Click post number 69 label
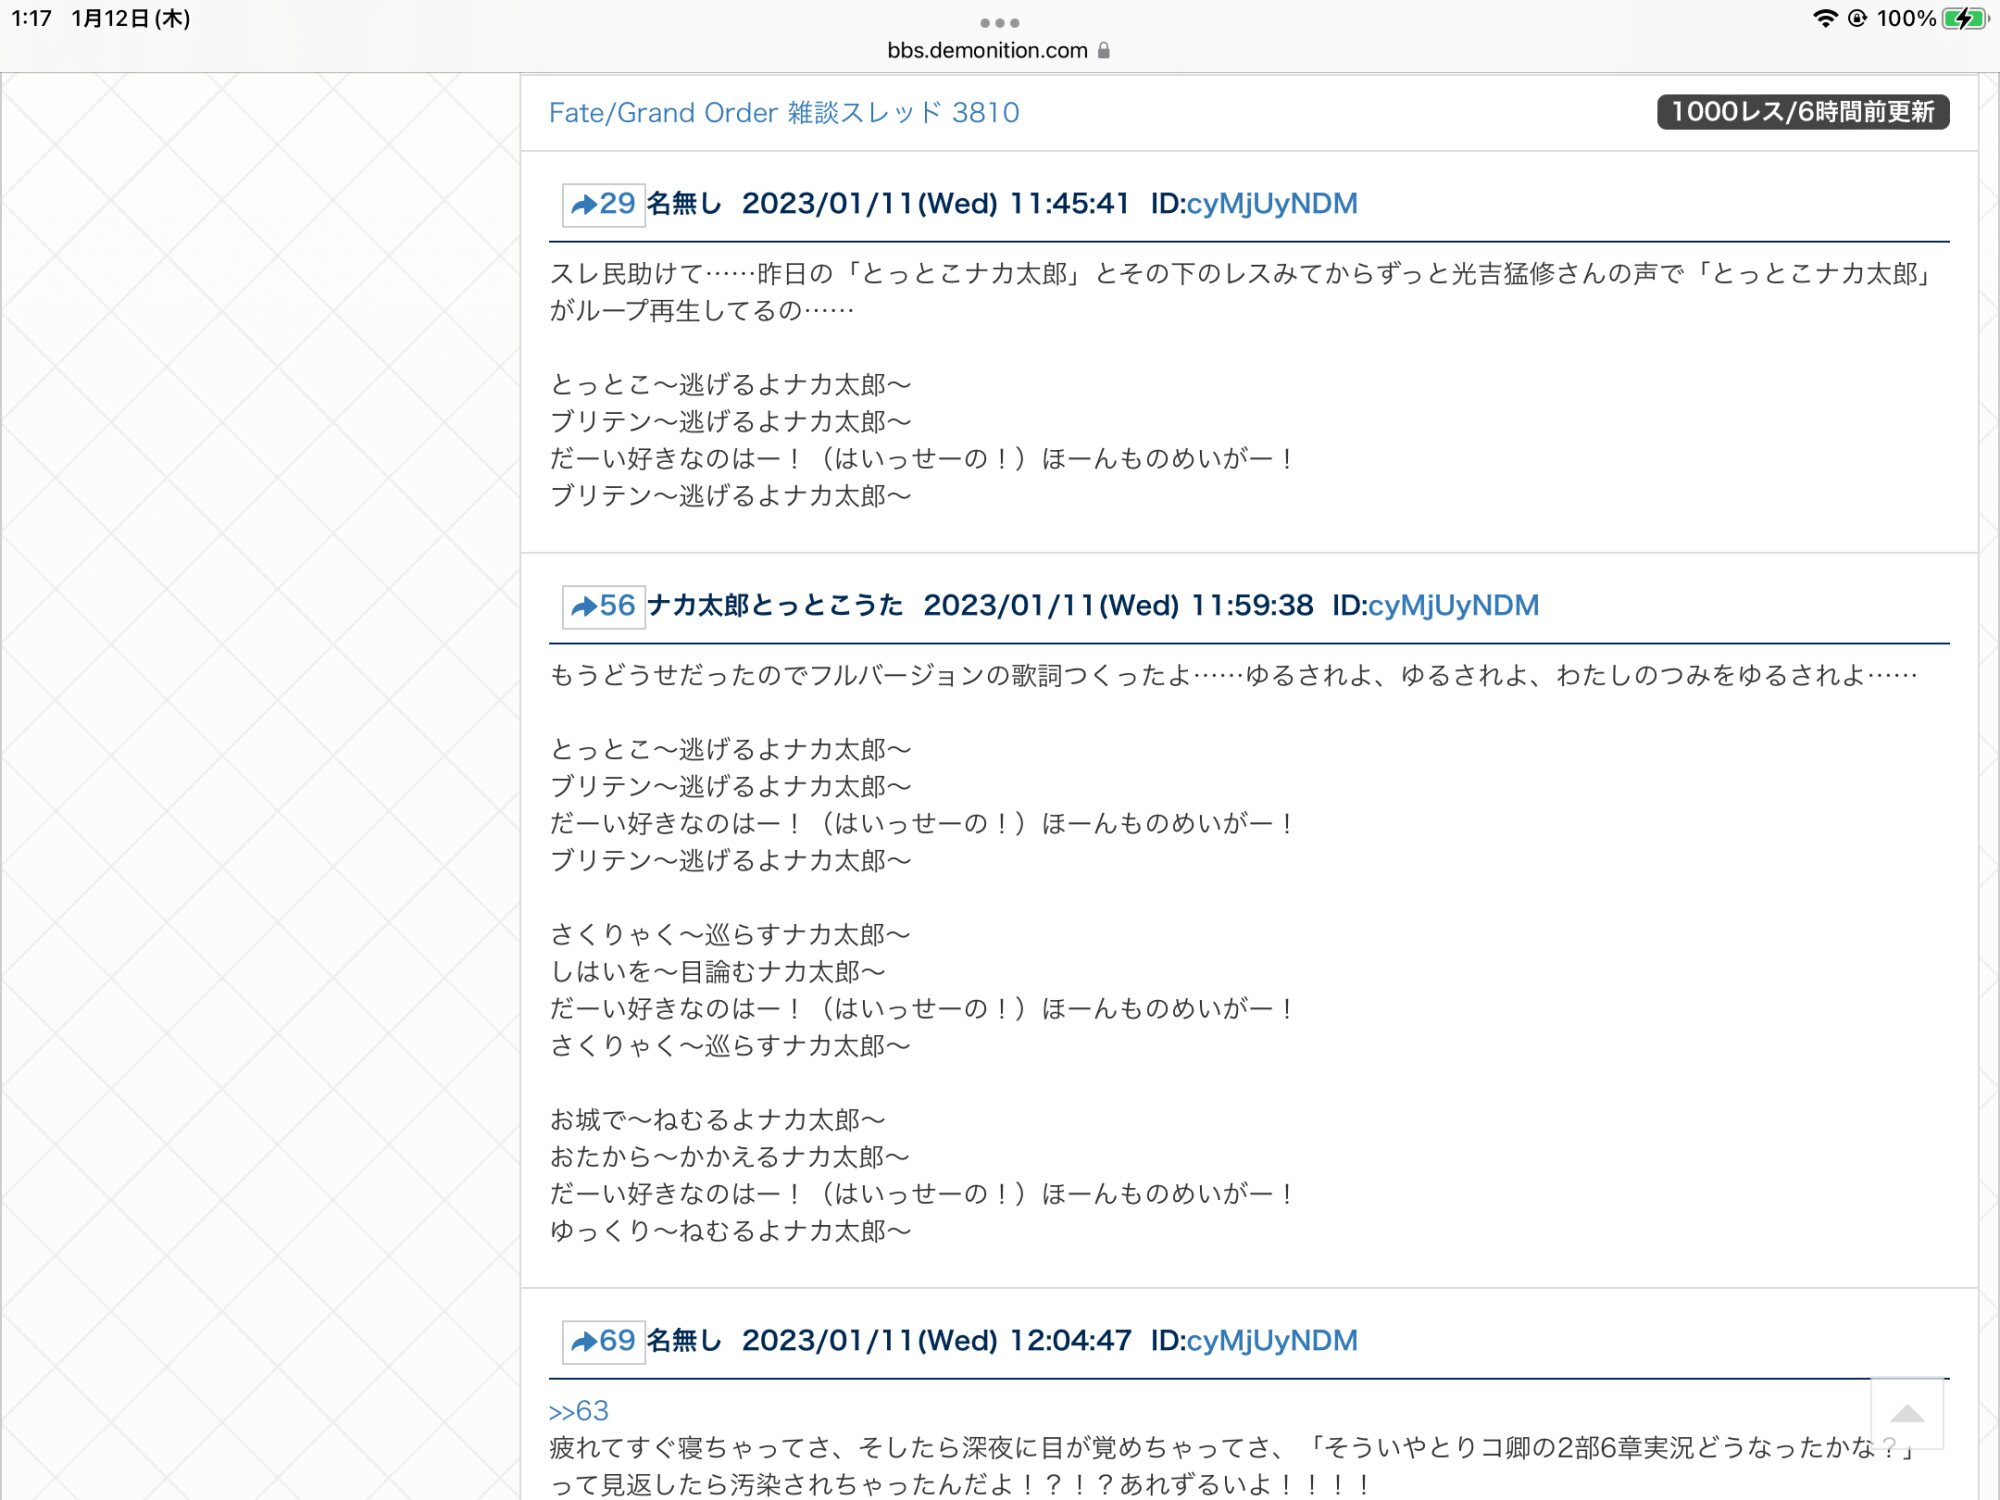The height and width of the screenshot is (1500, 2000). point(618,1341)
